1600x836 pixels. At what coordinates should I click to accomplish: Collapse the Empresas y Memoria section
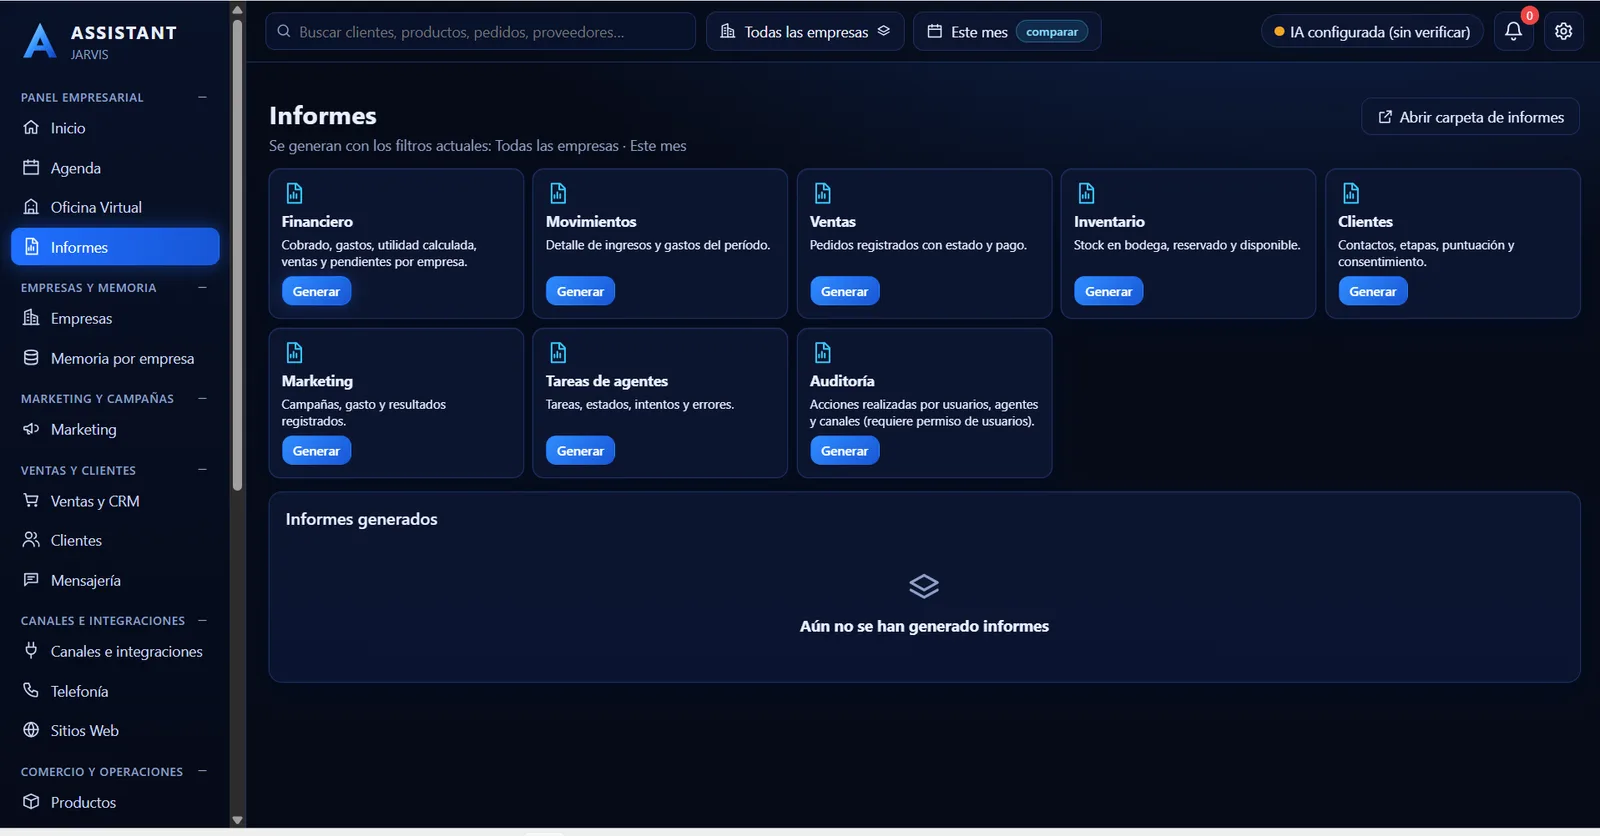202,287
